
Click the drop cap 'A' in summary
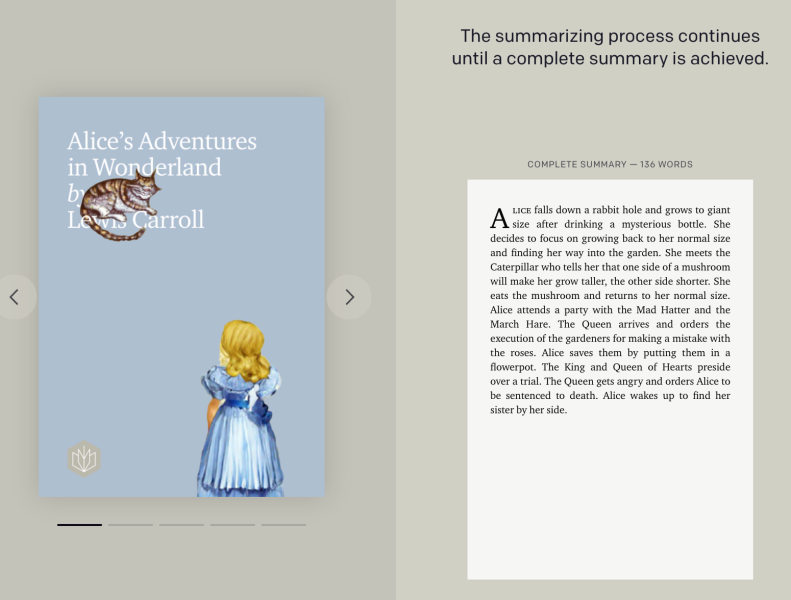(x=499, y=218)
